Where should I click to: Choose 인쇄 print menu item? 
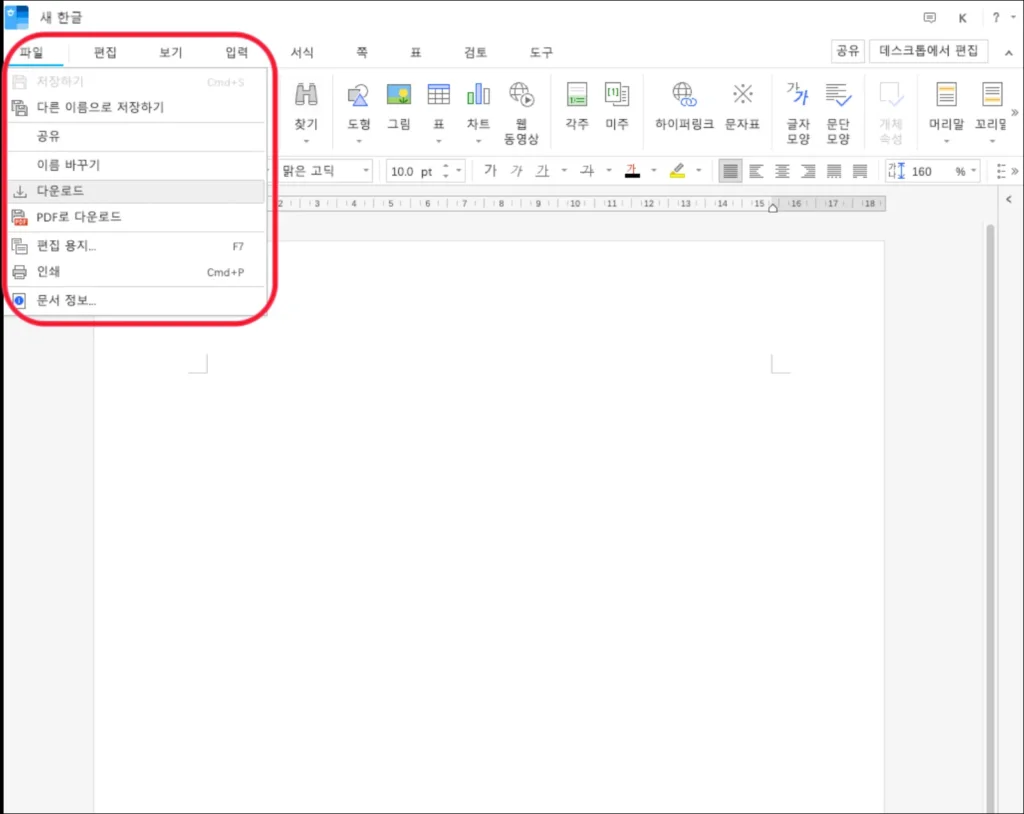coord(137,272)
